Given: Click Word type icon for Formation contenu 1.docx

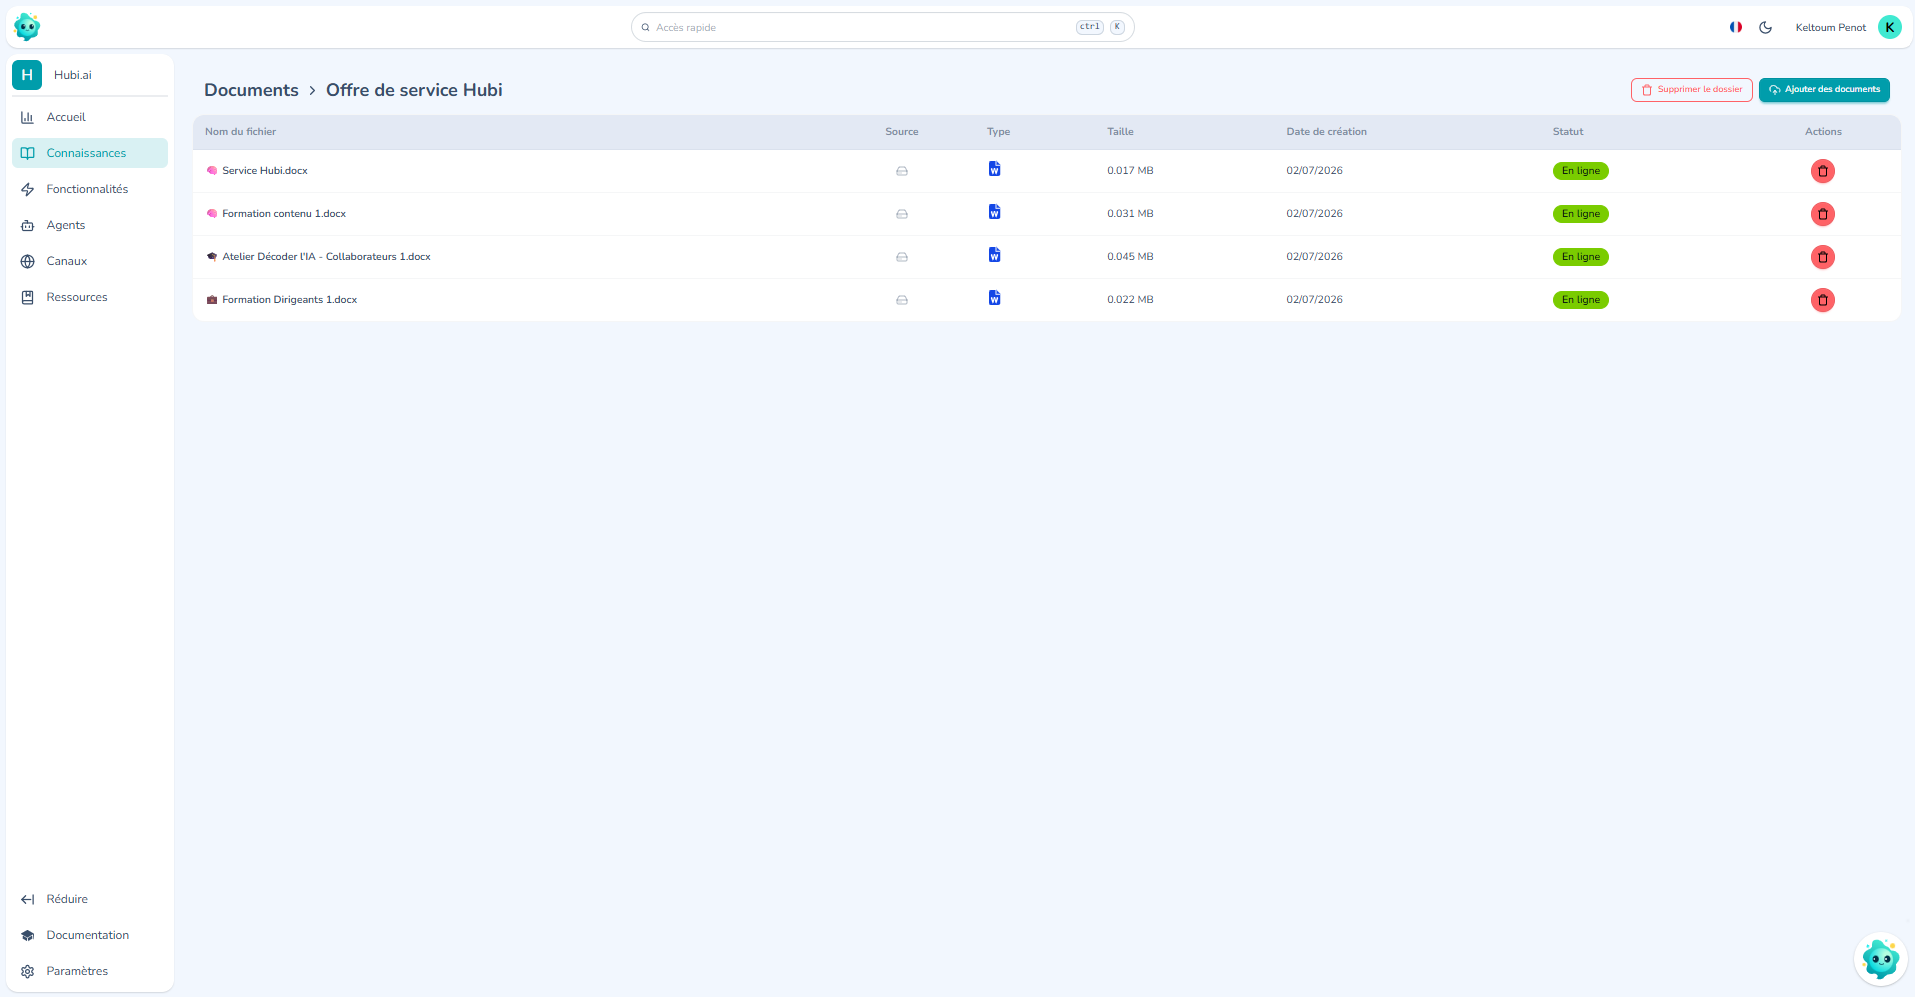Looking at the screenshot, I should (x=994, y=212).
